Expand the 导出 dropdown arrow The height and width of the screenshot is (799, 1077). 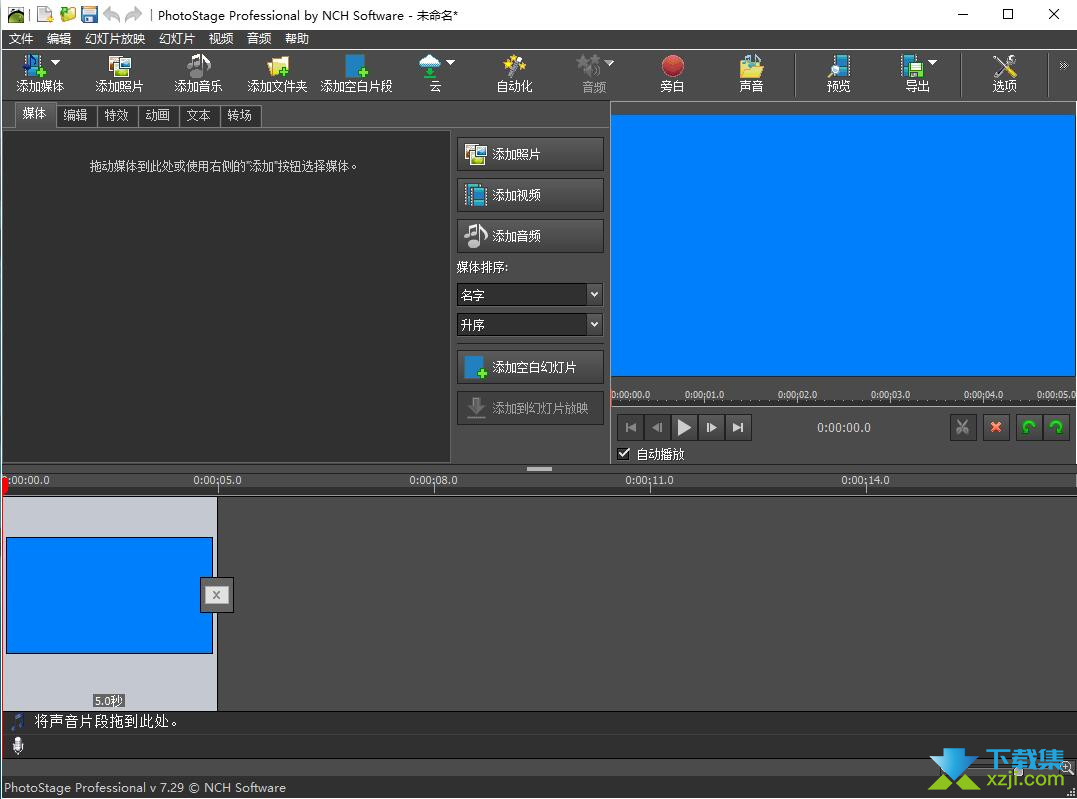click(x=933, y=63)
